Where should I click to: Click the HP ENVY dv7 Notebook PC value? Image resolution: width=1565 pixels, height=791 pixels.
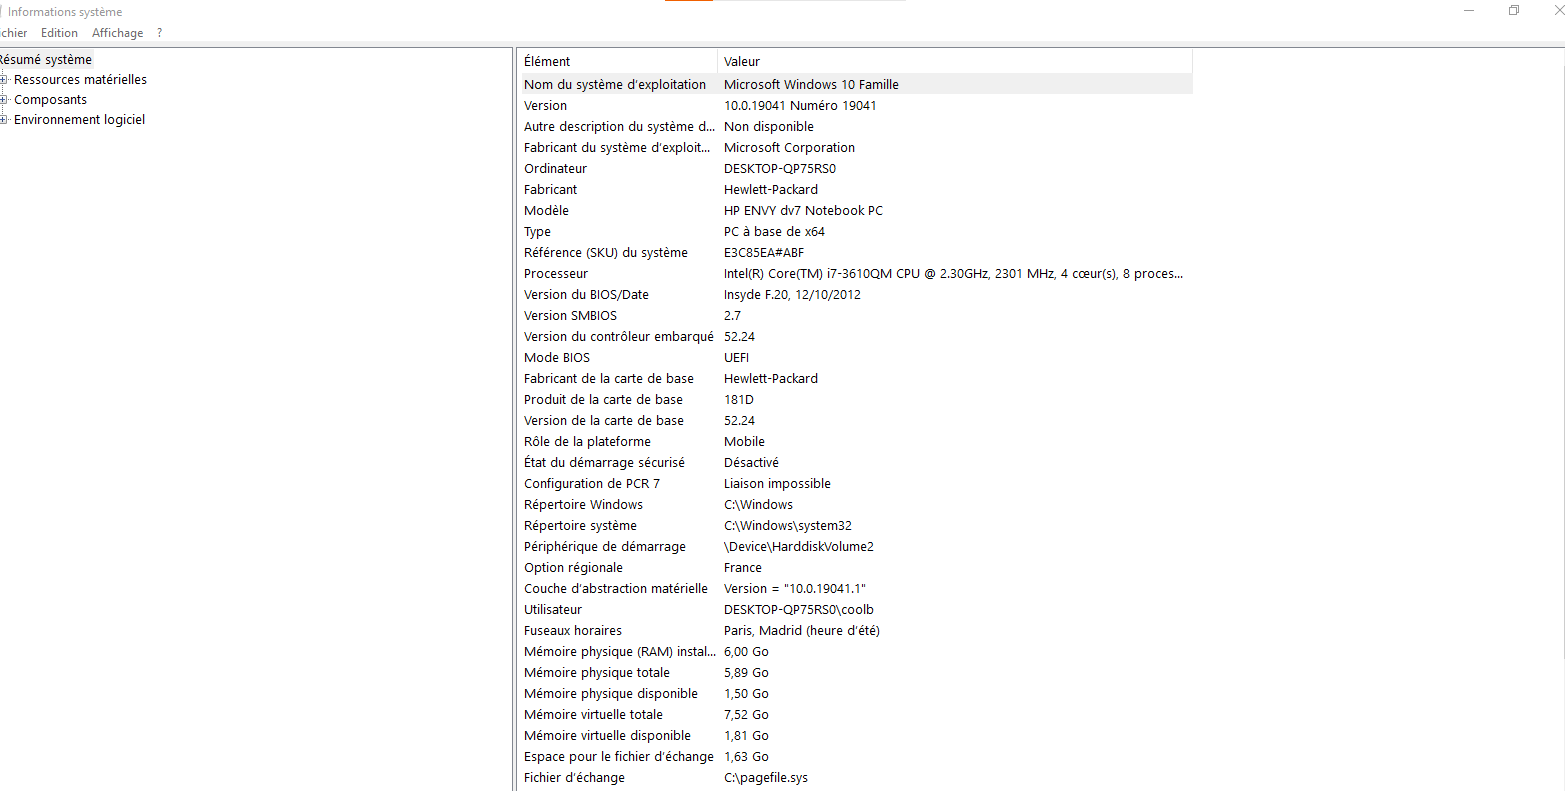pos(803,211)
